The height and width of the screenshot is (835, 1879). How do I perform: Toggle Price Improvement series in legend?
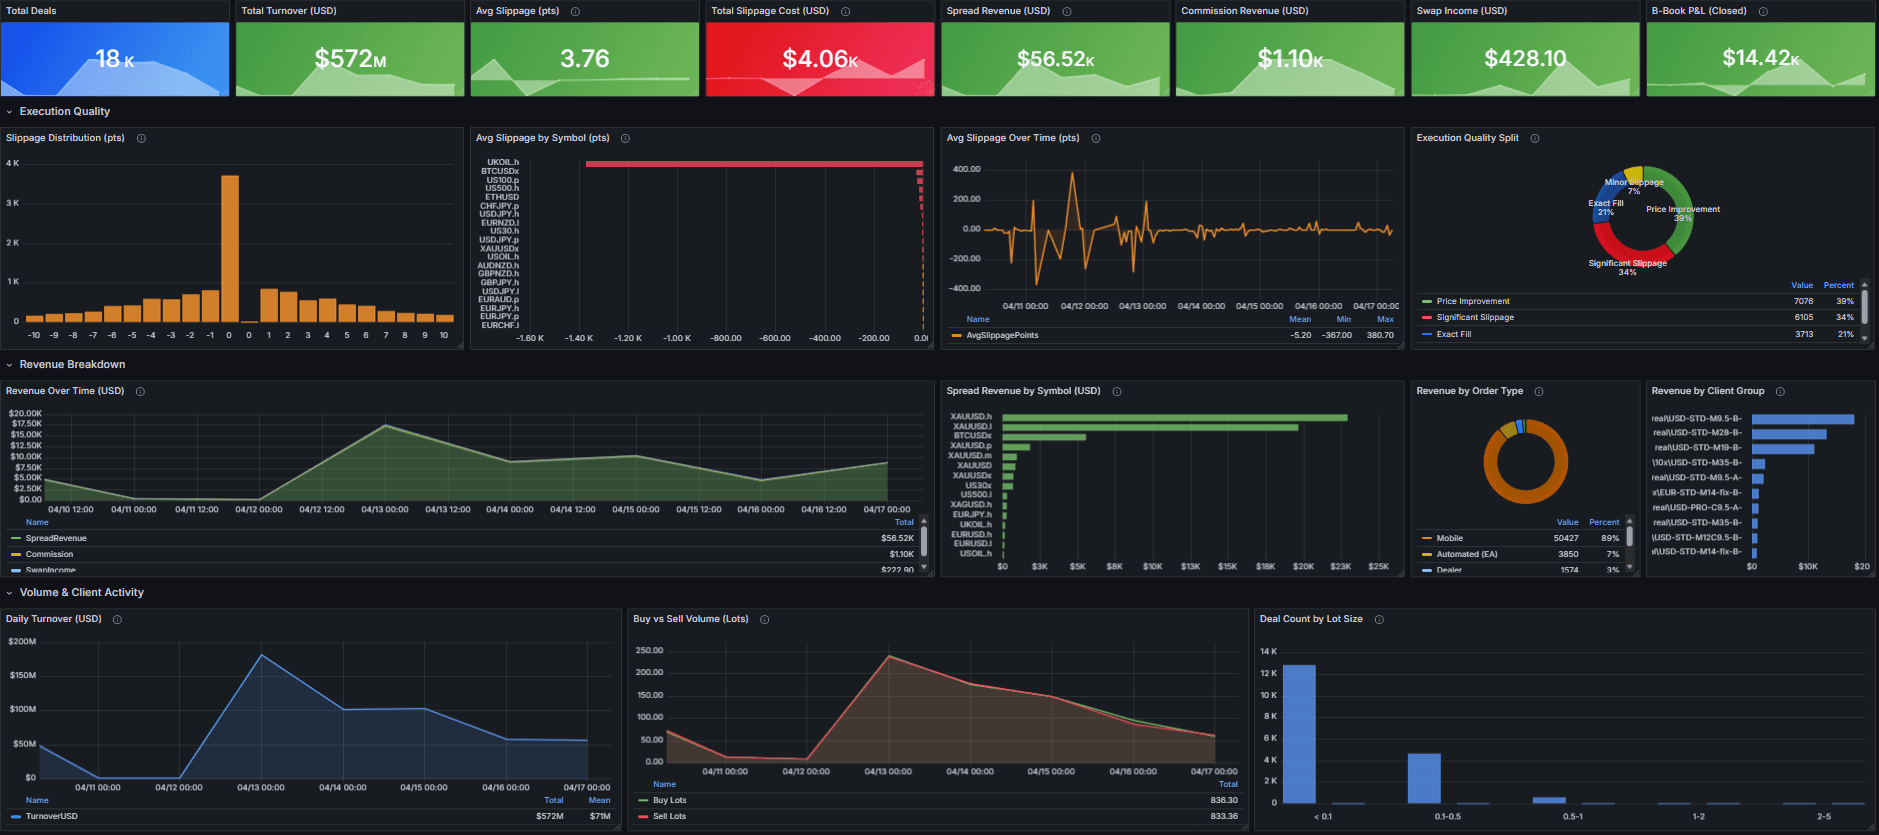click(x=1473, y=301)
